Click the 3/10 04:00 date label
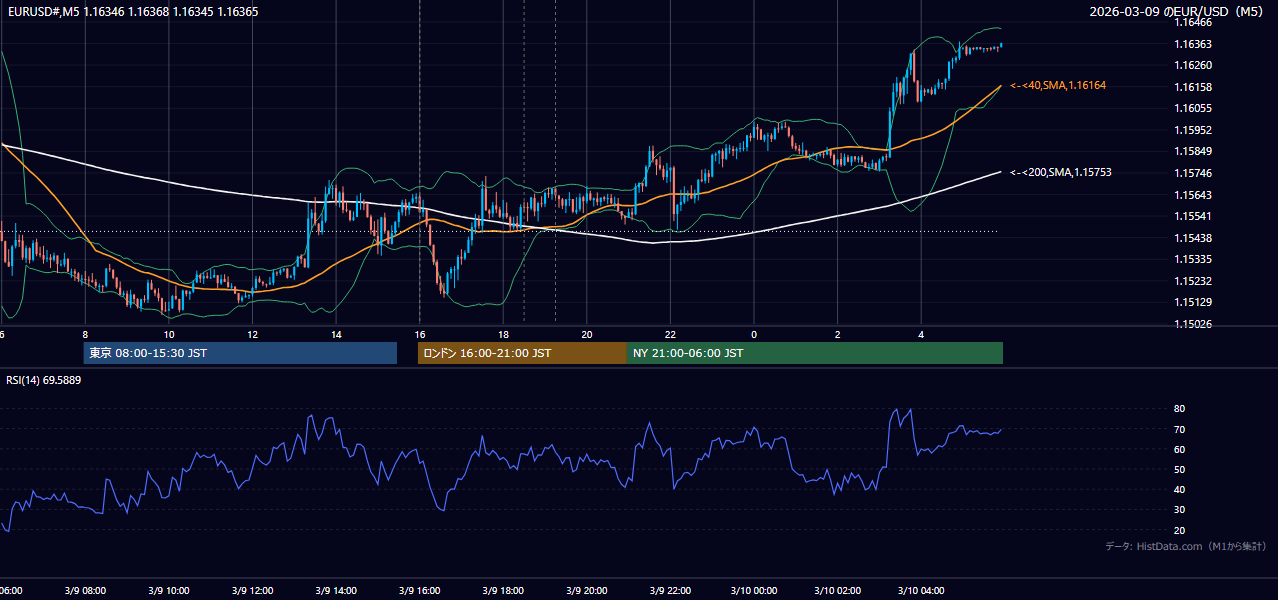Screen dimensions: 1278x600 coord(921,591)
